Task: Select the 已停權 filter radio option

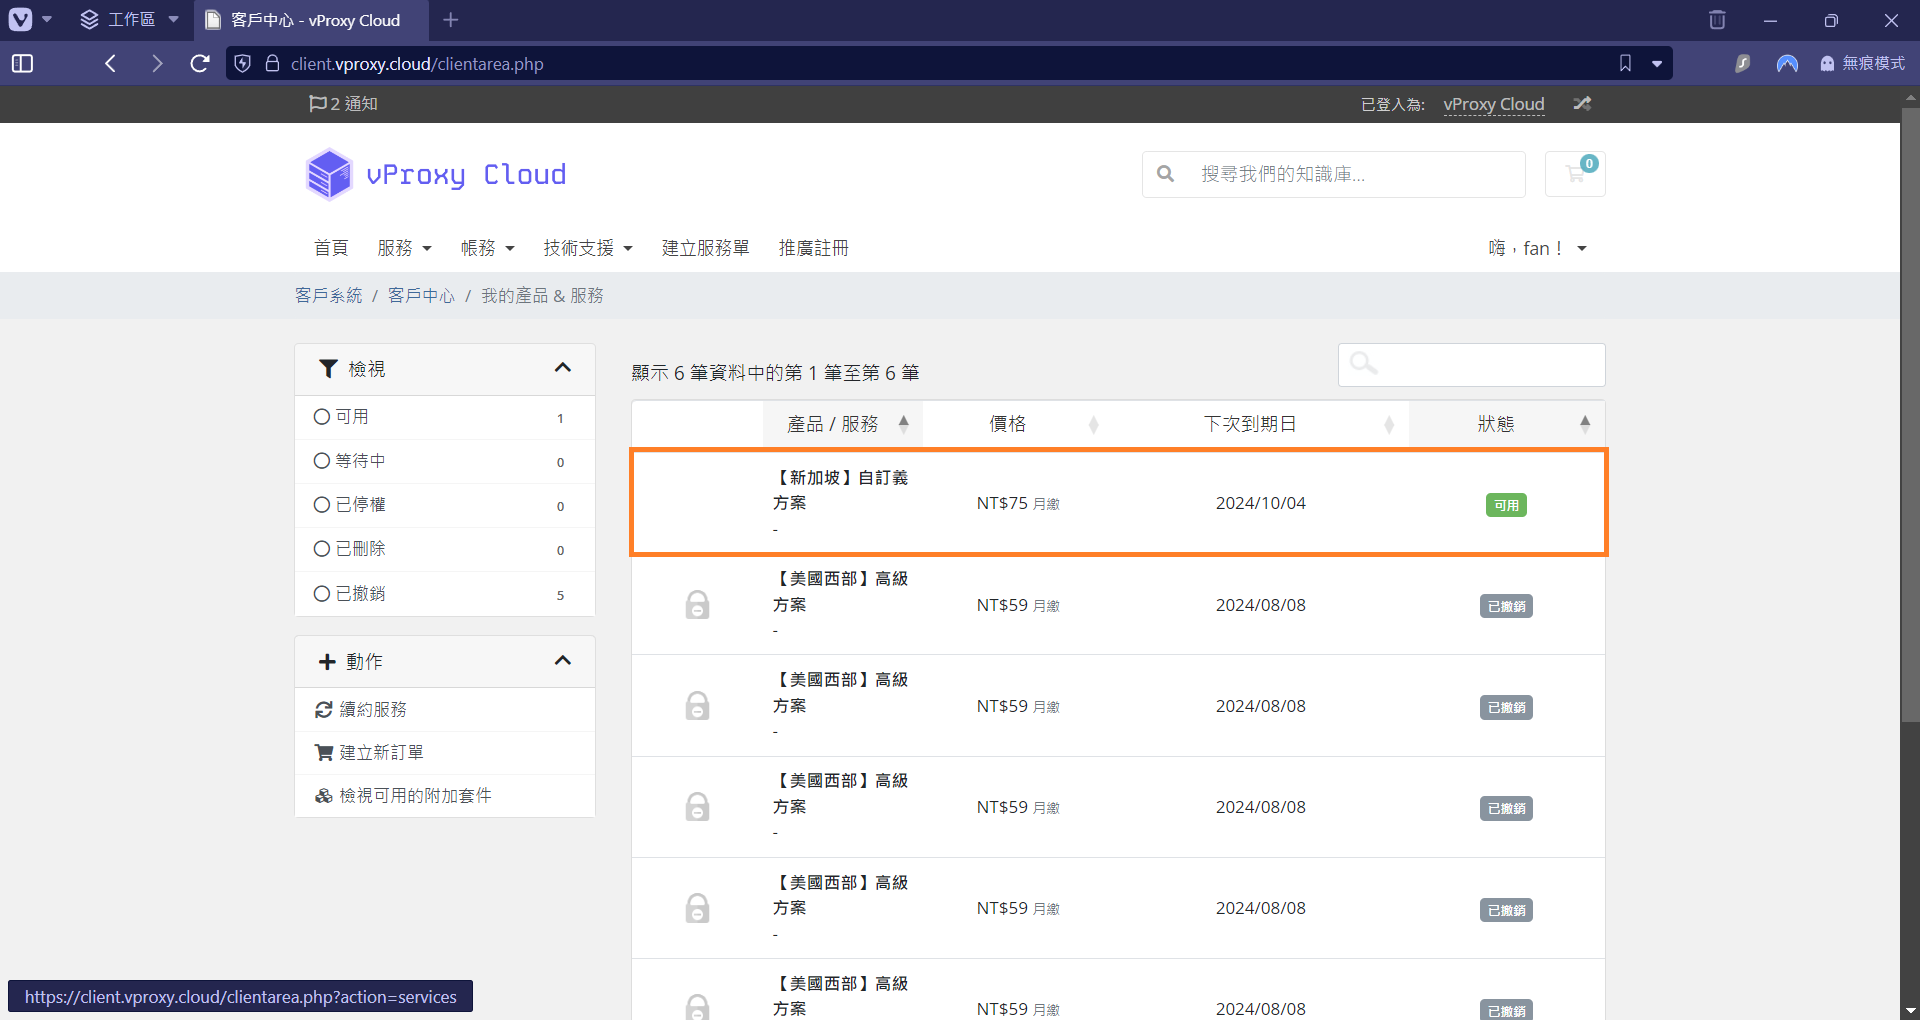Action: tap(322, 505)
